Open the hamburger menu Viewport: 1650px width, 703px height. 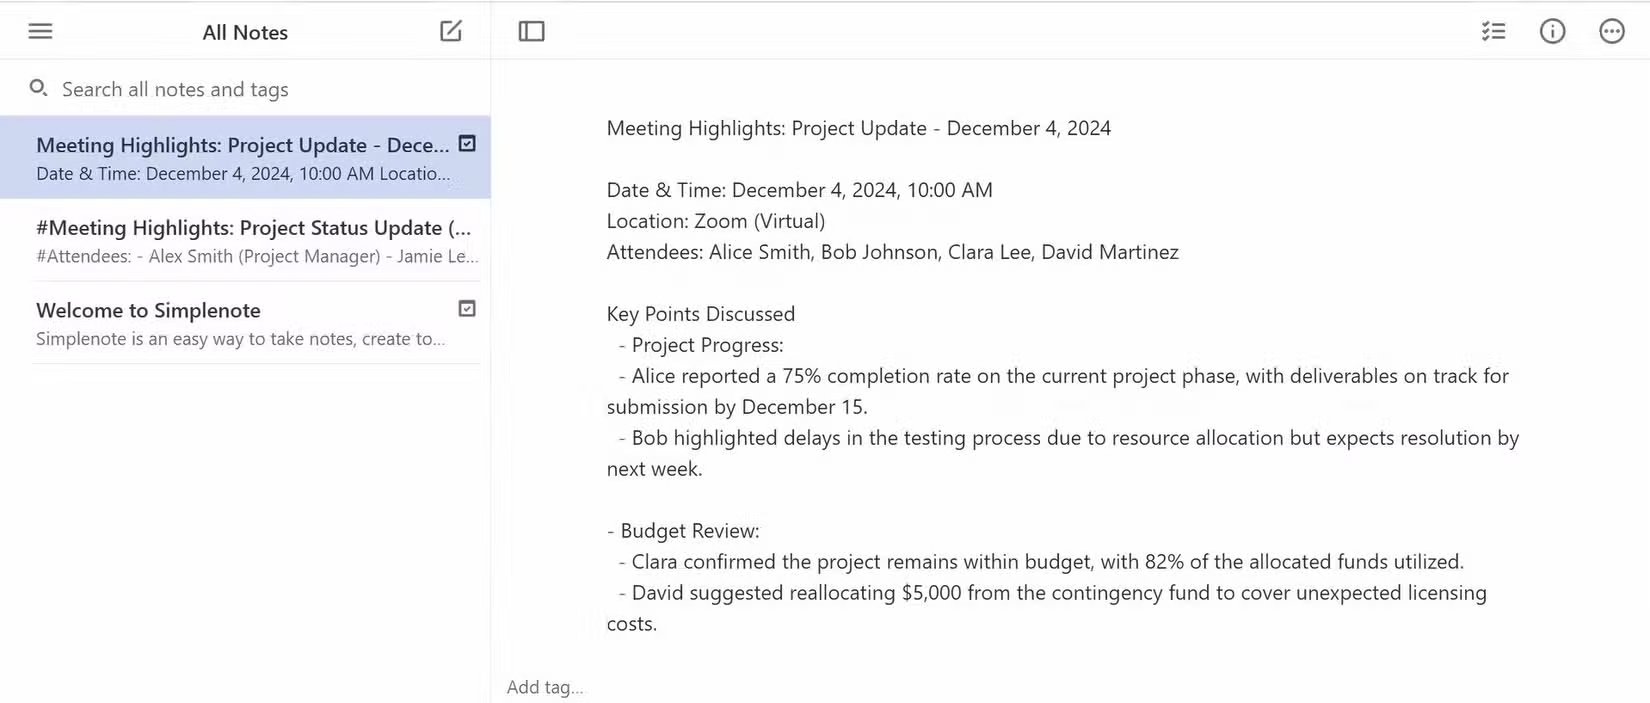point(40,31)
